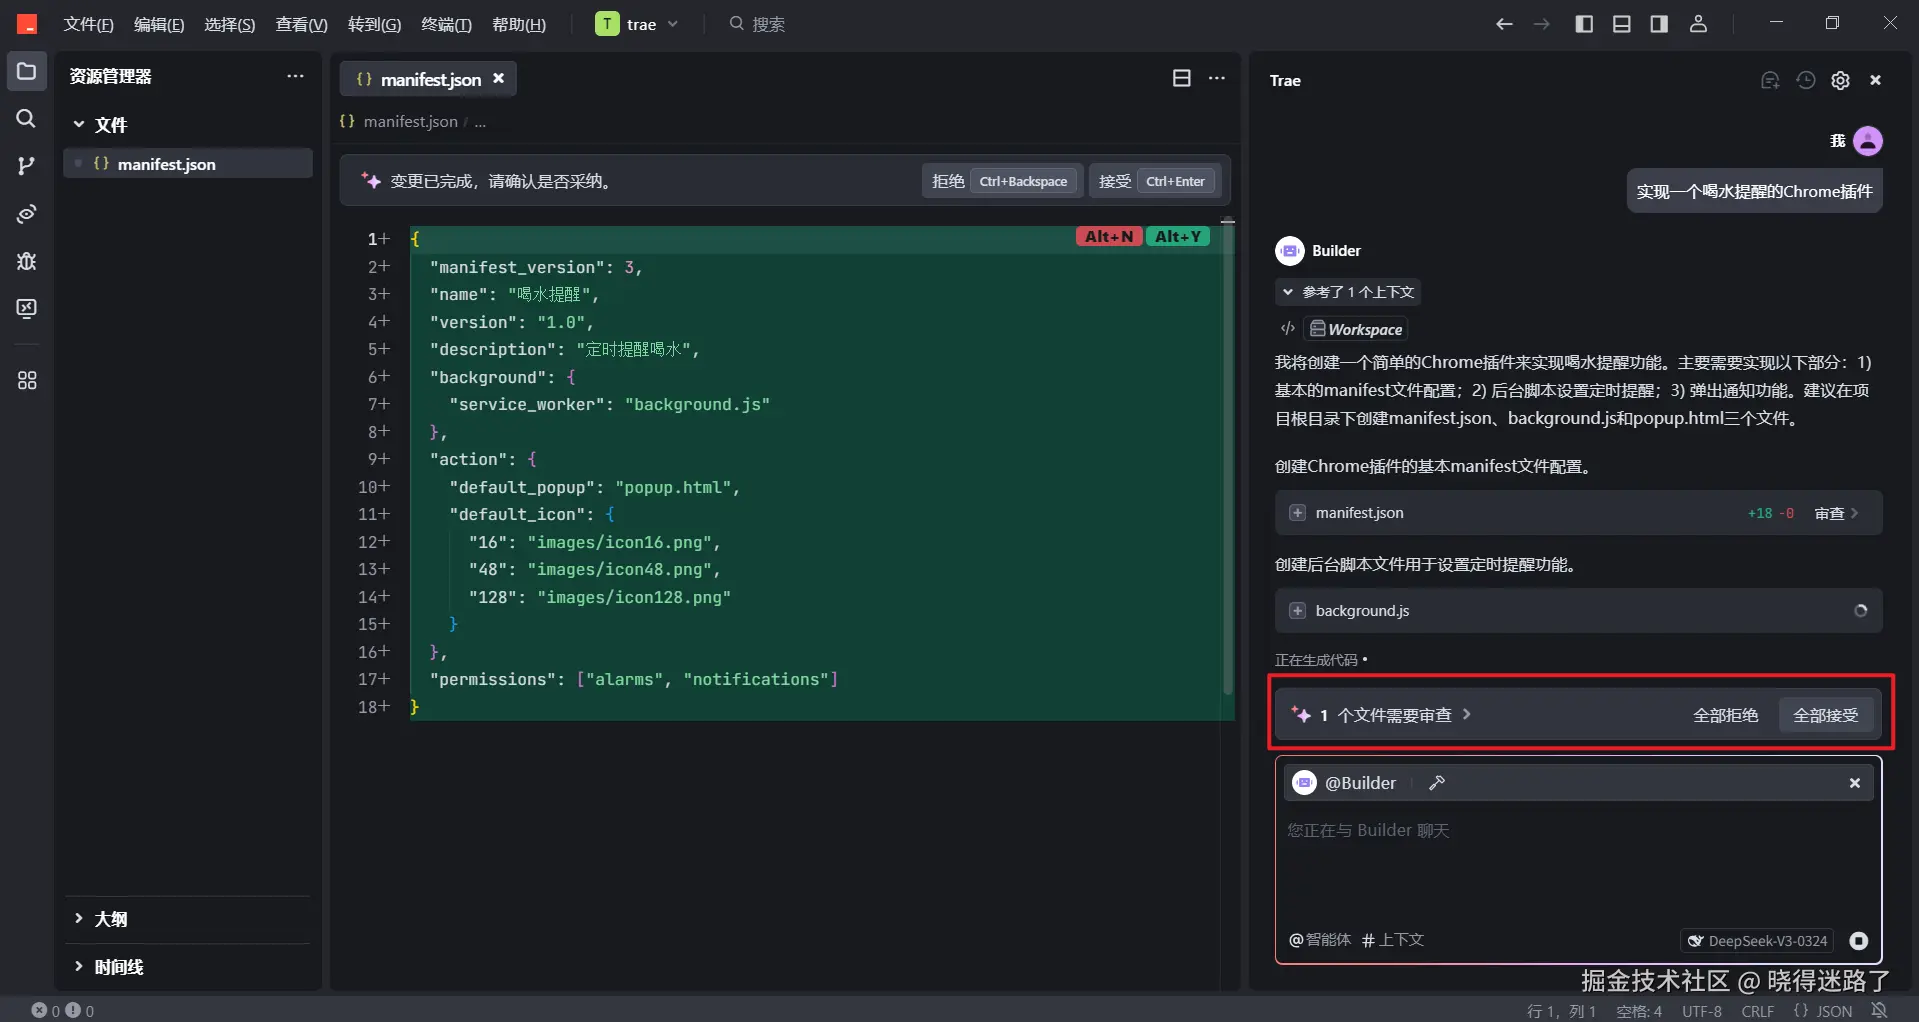This screenshot has width=1919, height=1022.
Task: Accept the change with the 接受 button
Action: click(1155, 181)
